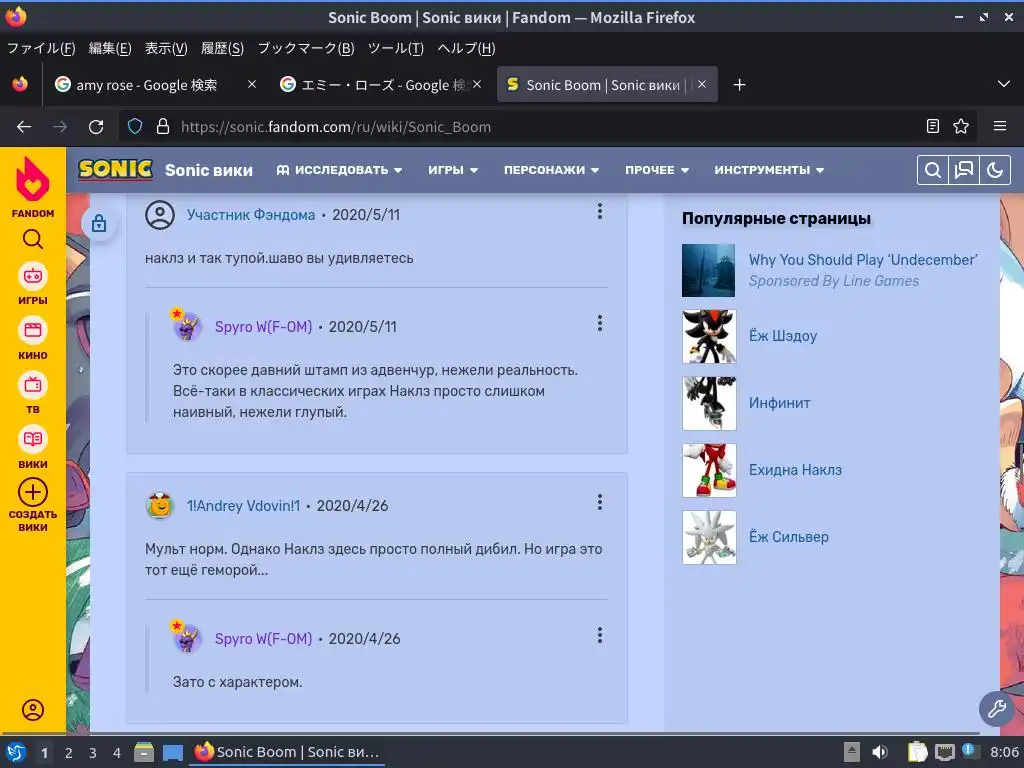Open Fandom sidebar search magnifier
Viewport: 1024px width, 768px height.
point(33,239)
